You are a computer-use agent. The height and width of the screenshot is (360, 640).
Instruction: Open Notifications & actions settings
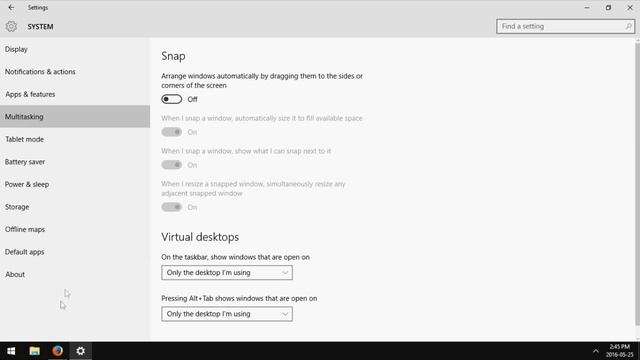coord(75,71)
